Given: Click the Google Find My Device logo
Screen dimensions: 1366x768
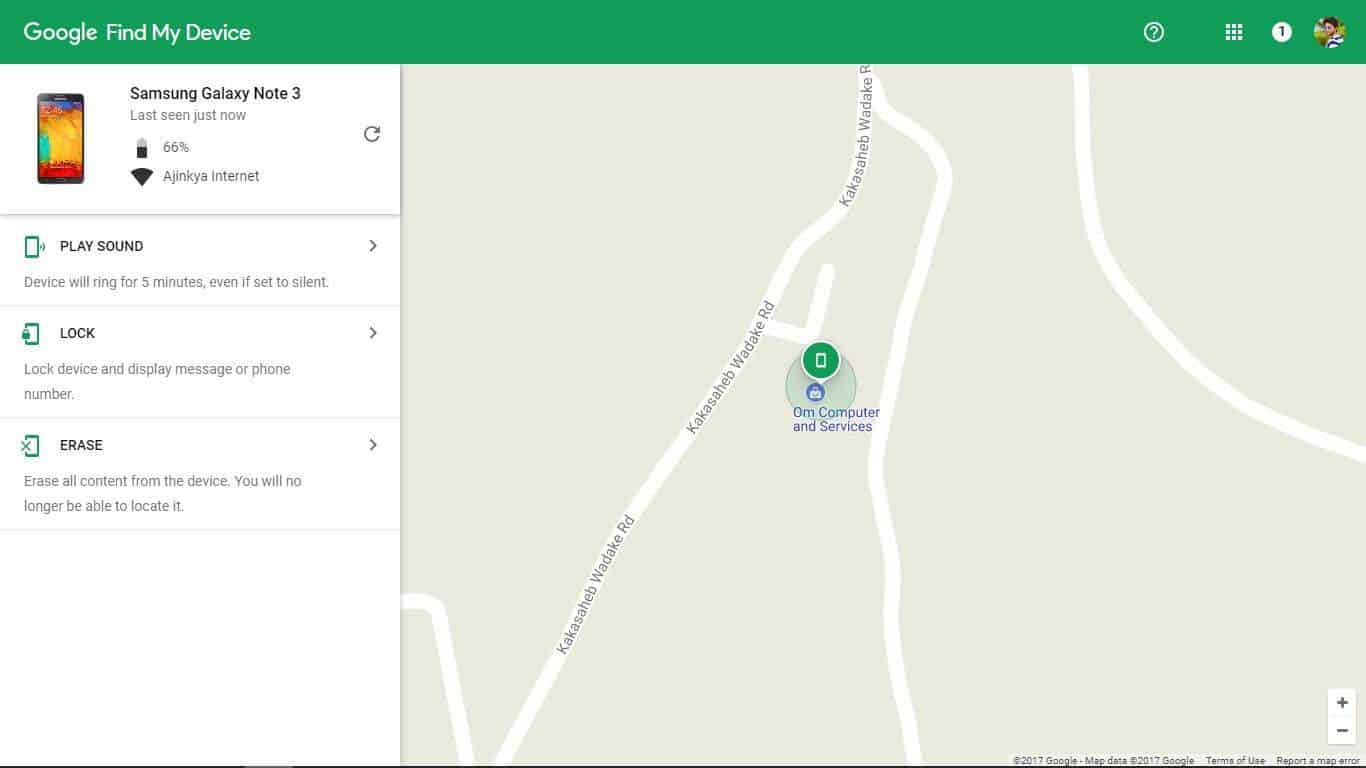Looking at the screenshot, I should pyautogui.click(x=137, y=32).
